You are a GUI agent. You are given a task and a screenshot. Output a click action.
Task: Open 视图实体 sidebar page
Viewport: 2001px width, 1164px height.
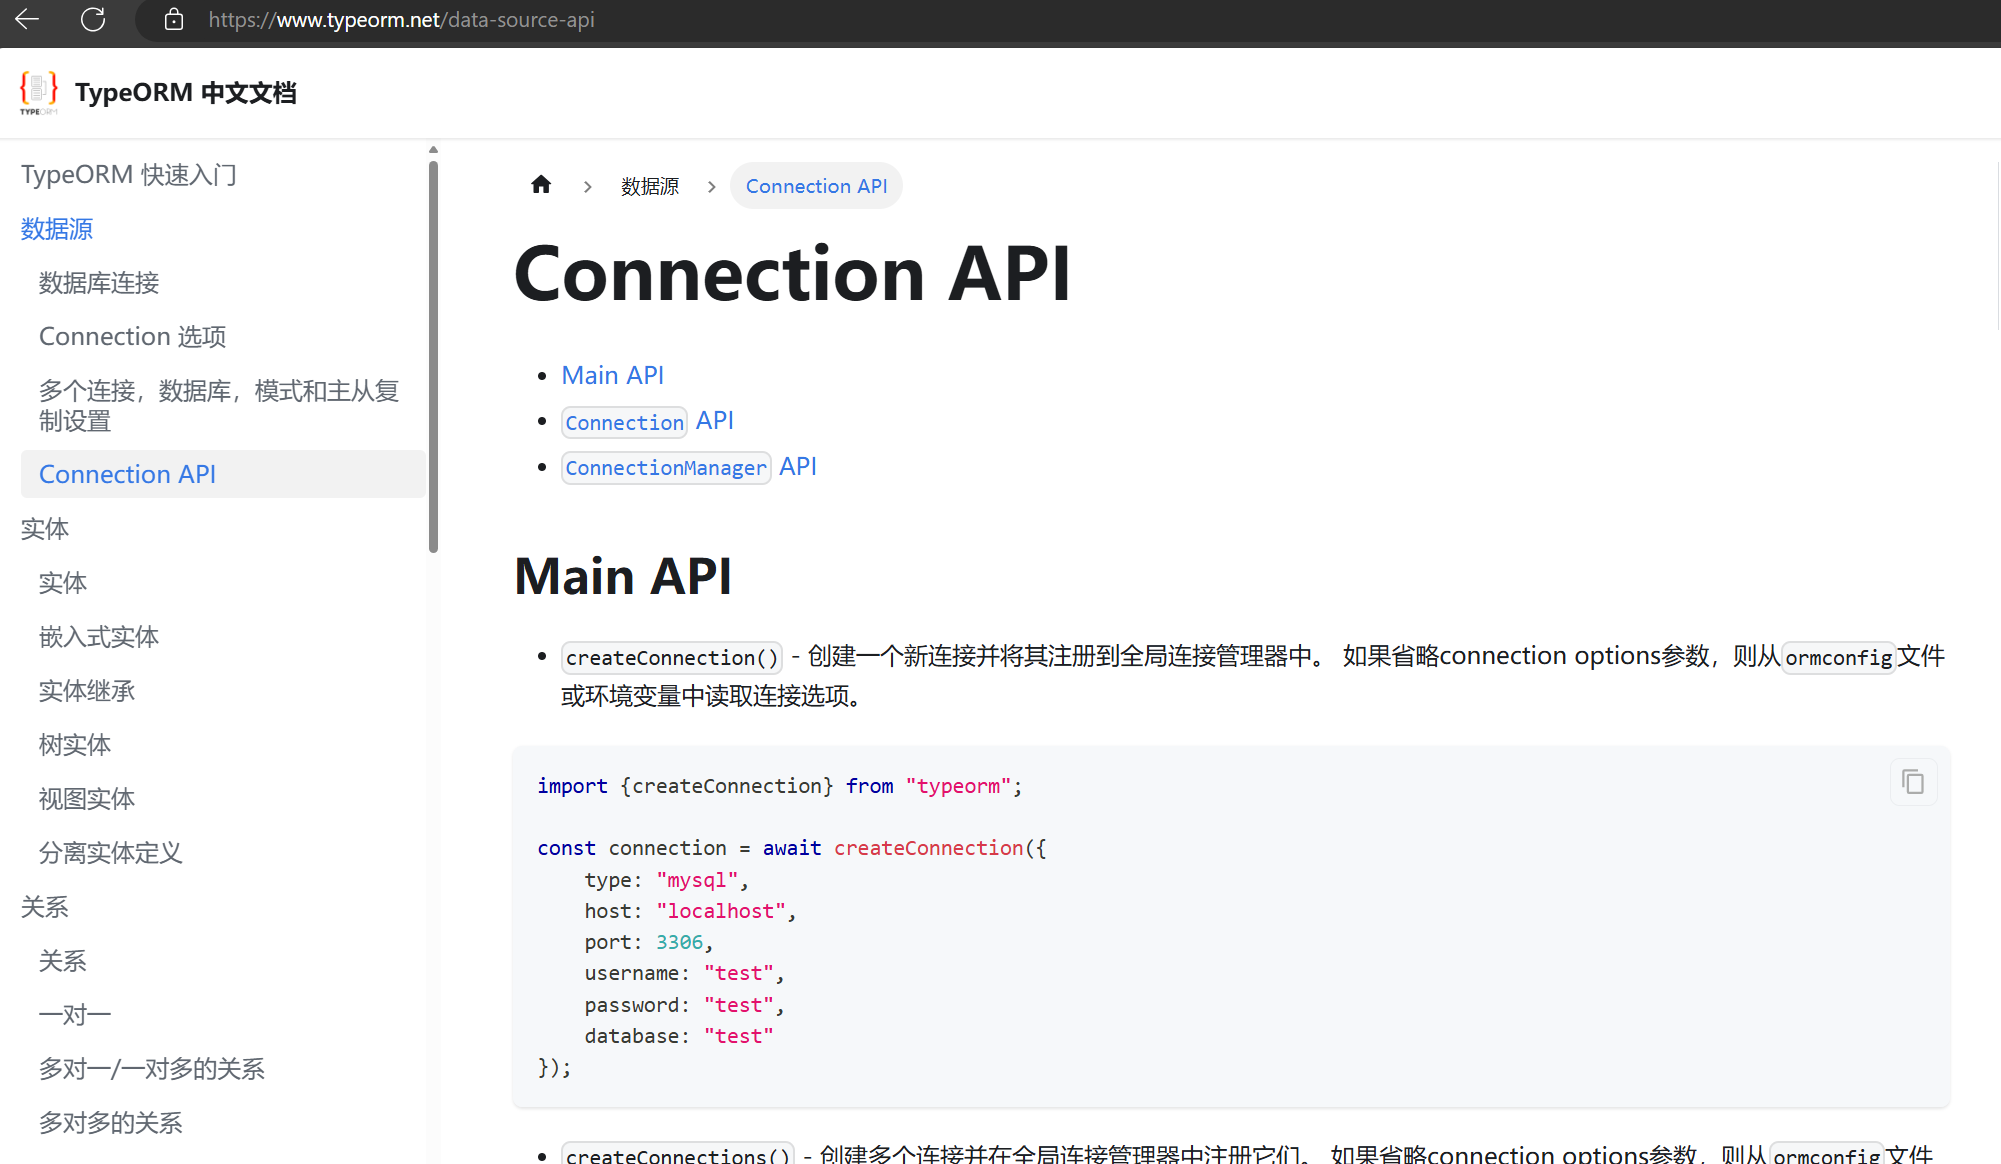(87, 799)
